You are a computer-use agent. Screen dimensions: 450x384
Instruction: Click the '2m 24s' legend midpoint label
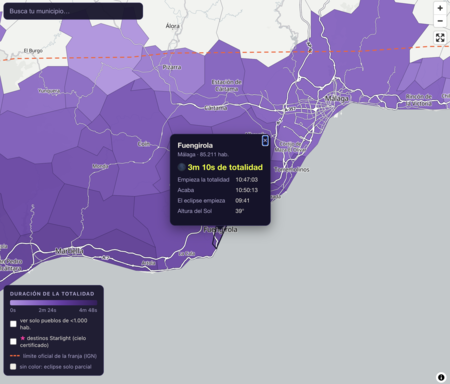point(47,310)
